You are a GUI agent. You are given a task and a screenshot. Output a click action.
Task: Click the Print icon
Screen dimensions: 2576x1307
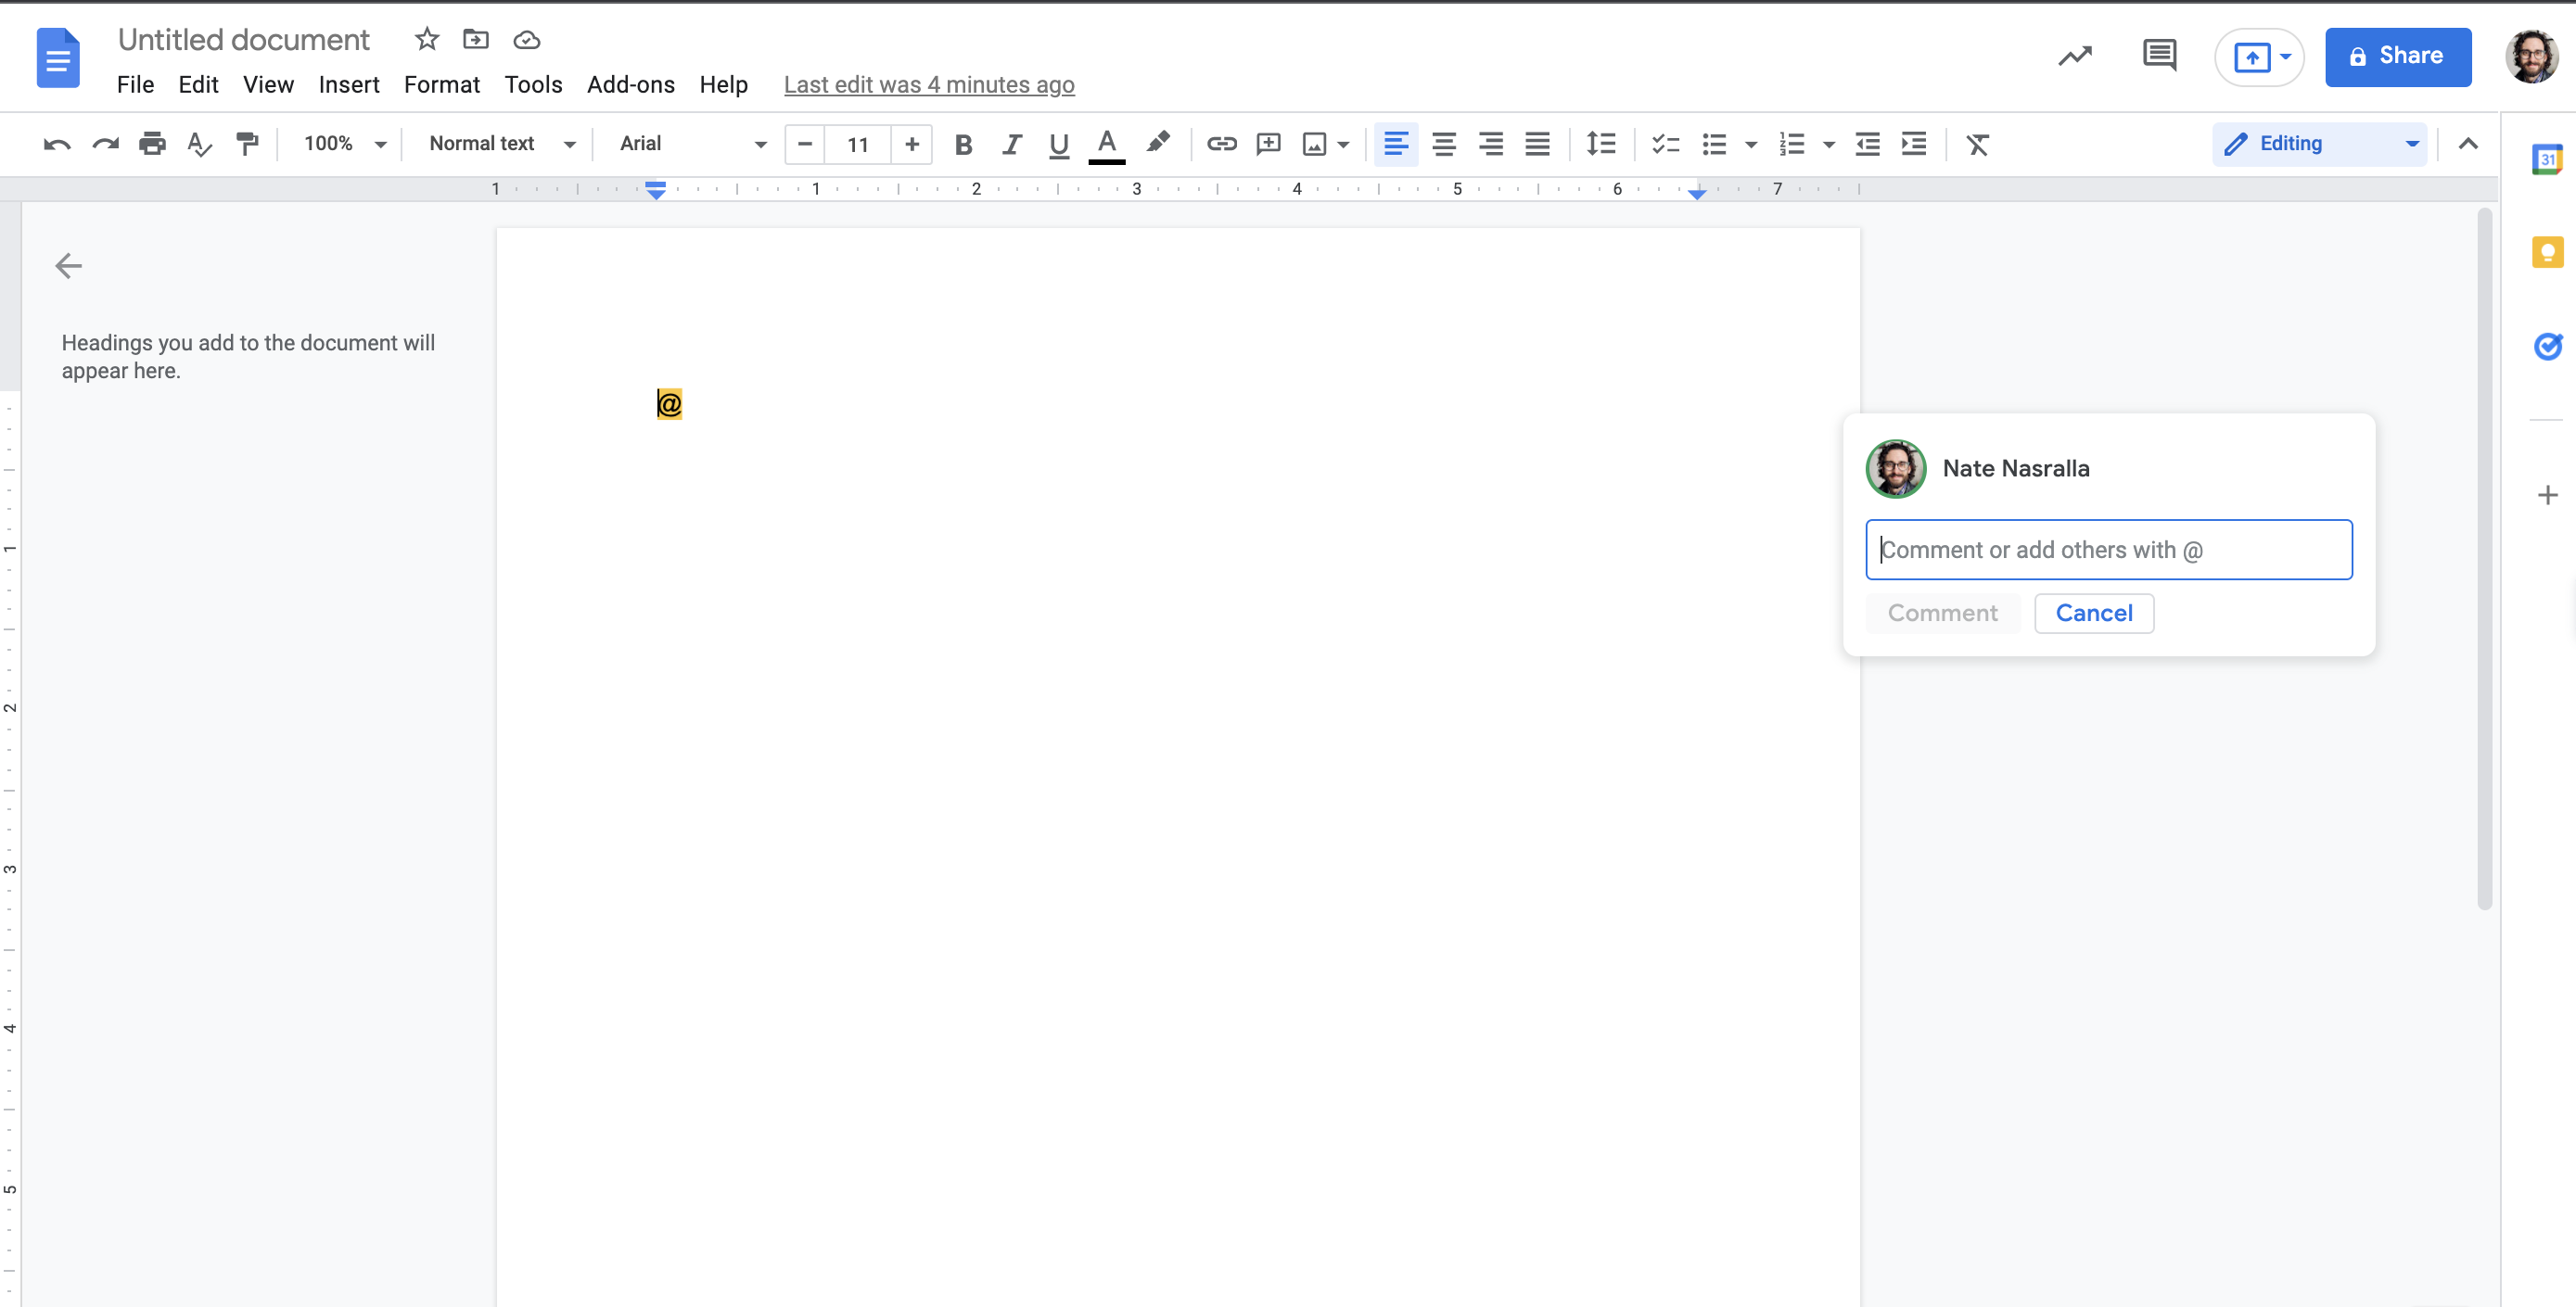tap(152, 145)
